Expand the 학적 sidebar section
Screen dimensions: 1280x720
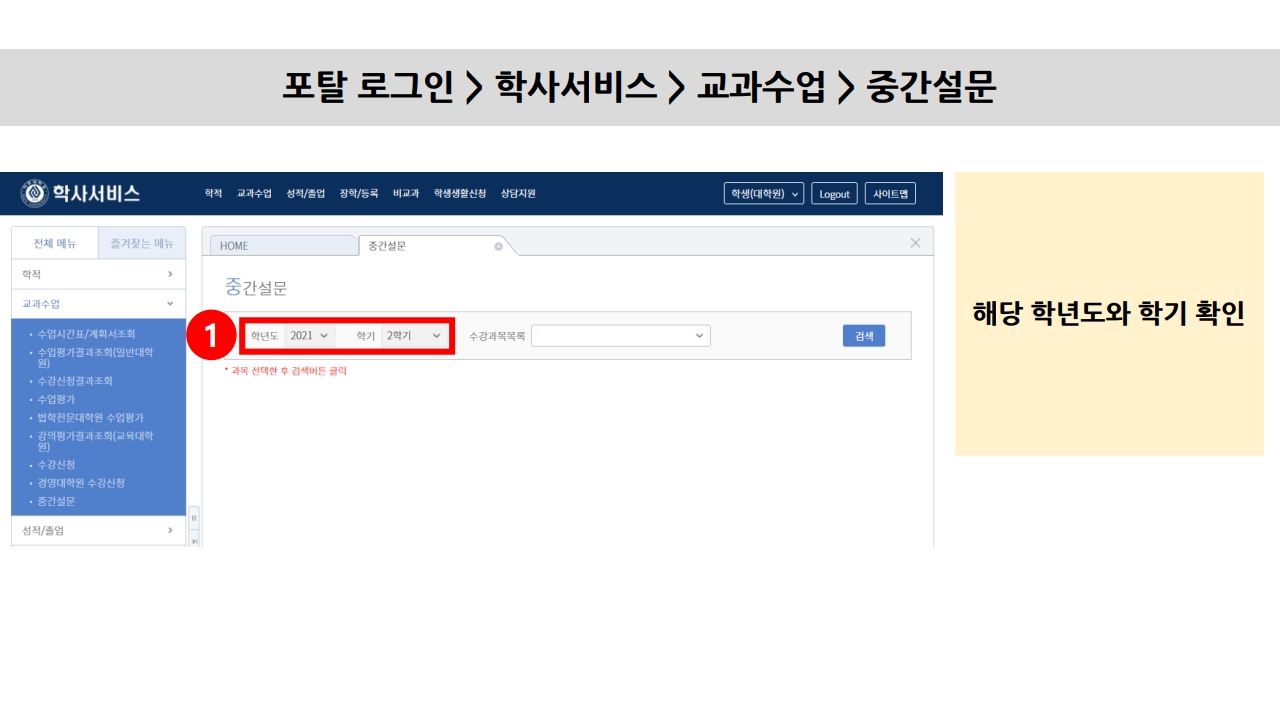click(98, 274)
